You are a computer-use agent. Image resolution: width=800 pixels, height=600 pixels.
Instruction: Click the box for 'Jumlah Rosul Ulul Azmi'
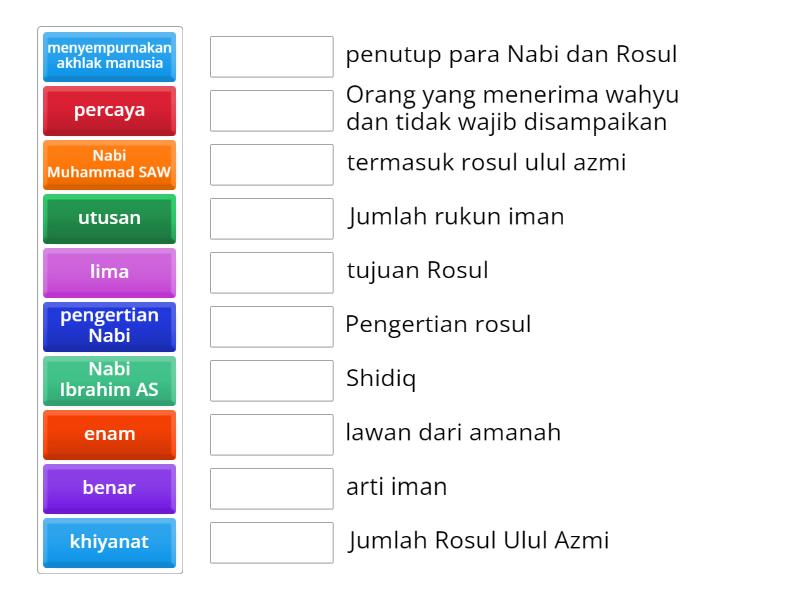pyautogui.click(x=271, y=542)
